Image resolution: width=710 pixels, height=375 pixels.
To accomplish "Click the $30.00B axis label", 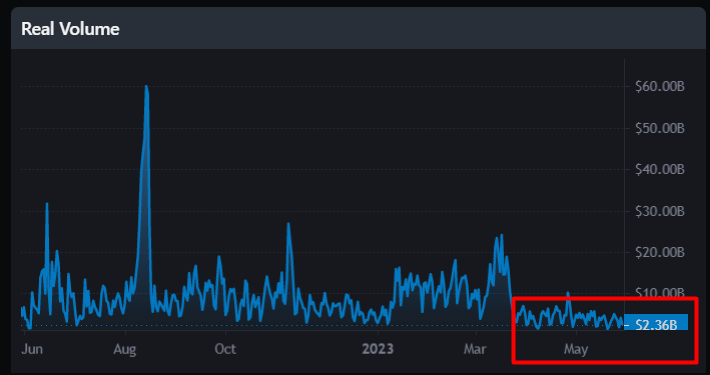I will [660, 212].
